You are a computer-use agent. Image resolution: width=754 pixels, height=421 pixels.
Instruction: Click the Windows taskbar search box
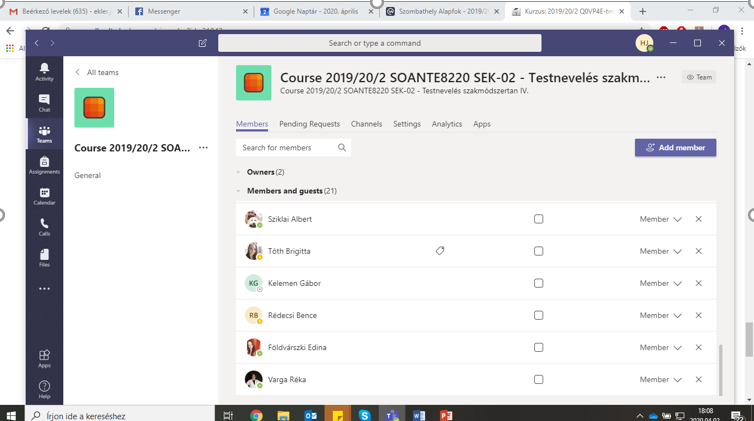pos(120,415)
